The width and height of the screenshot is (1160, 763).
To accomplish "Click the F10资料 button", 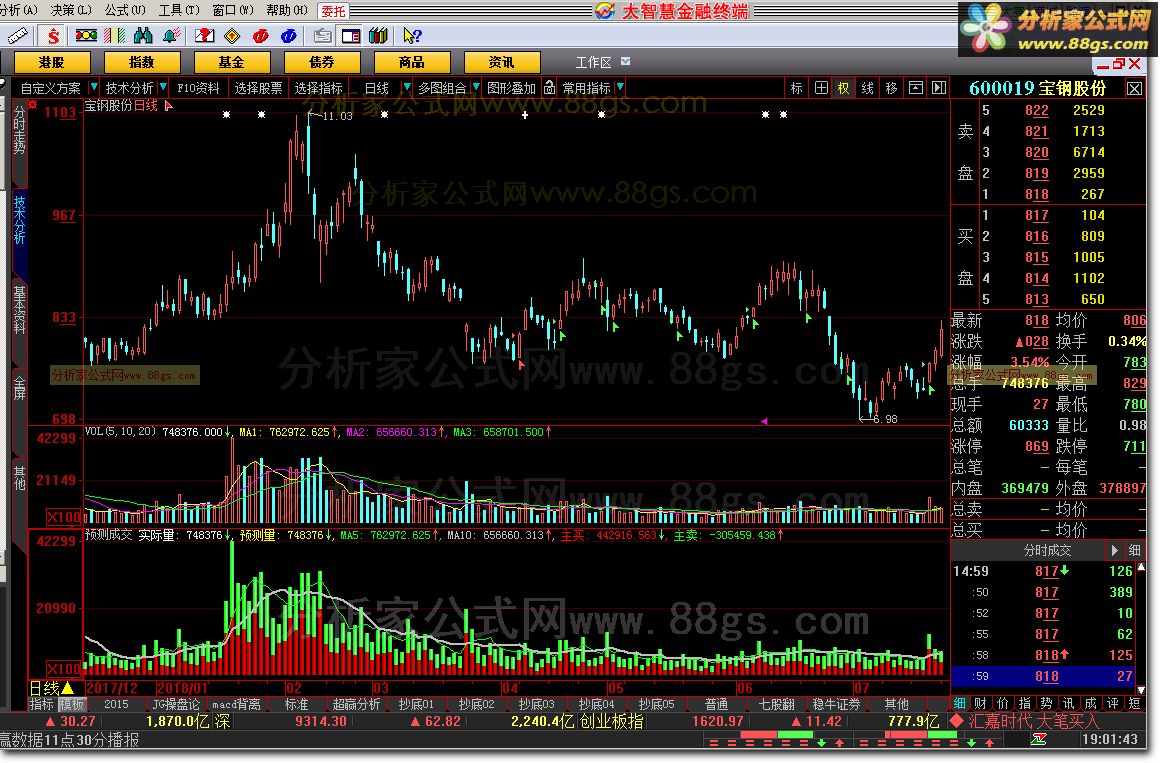I will click(198, 87).
